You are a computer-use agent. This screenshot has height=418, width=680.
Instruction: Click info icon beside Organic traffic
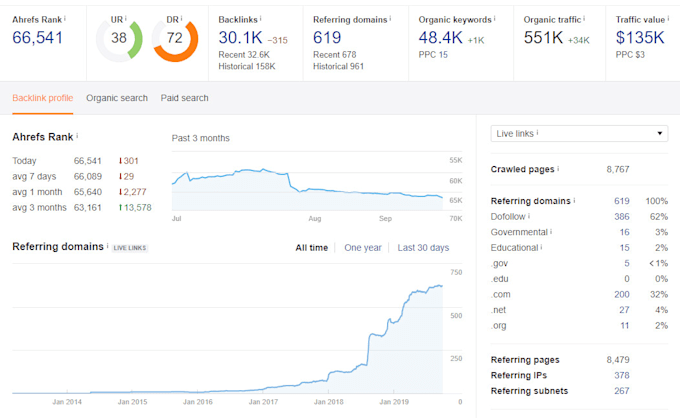point(584,18)
